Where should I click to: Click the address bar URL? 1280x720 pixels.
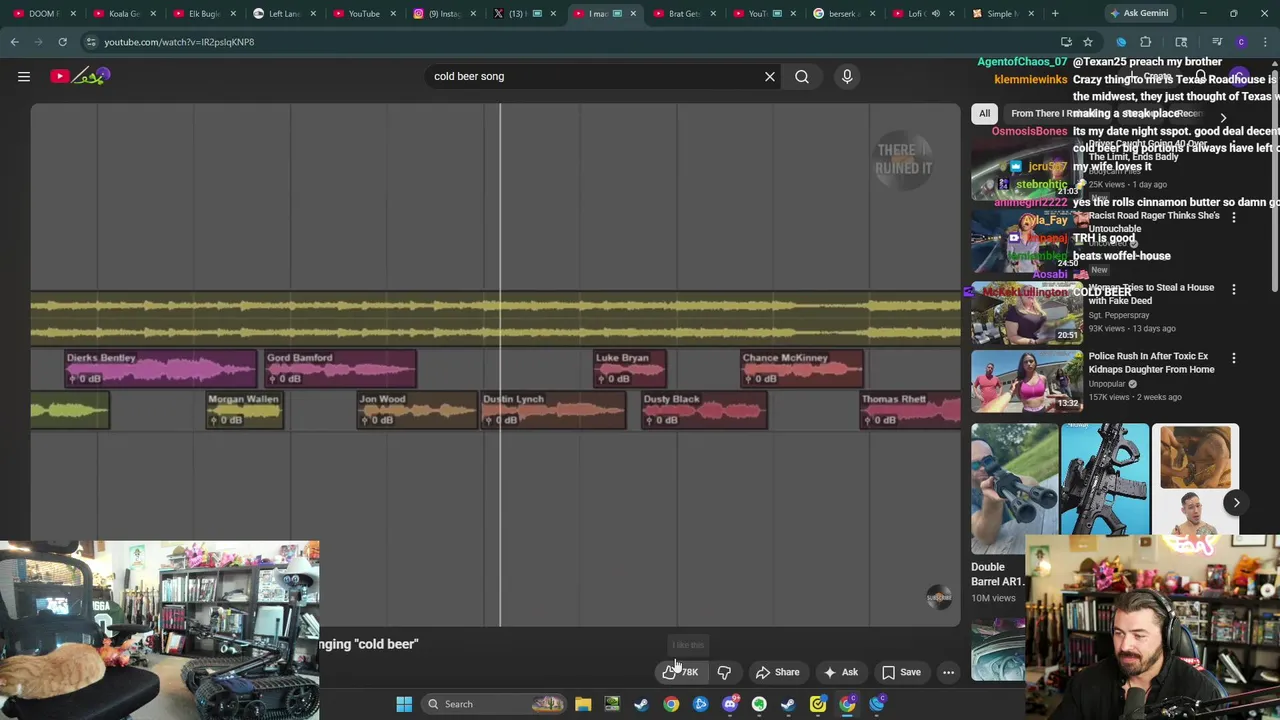(x=179, y=42)
